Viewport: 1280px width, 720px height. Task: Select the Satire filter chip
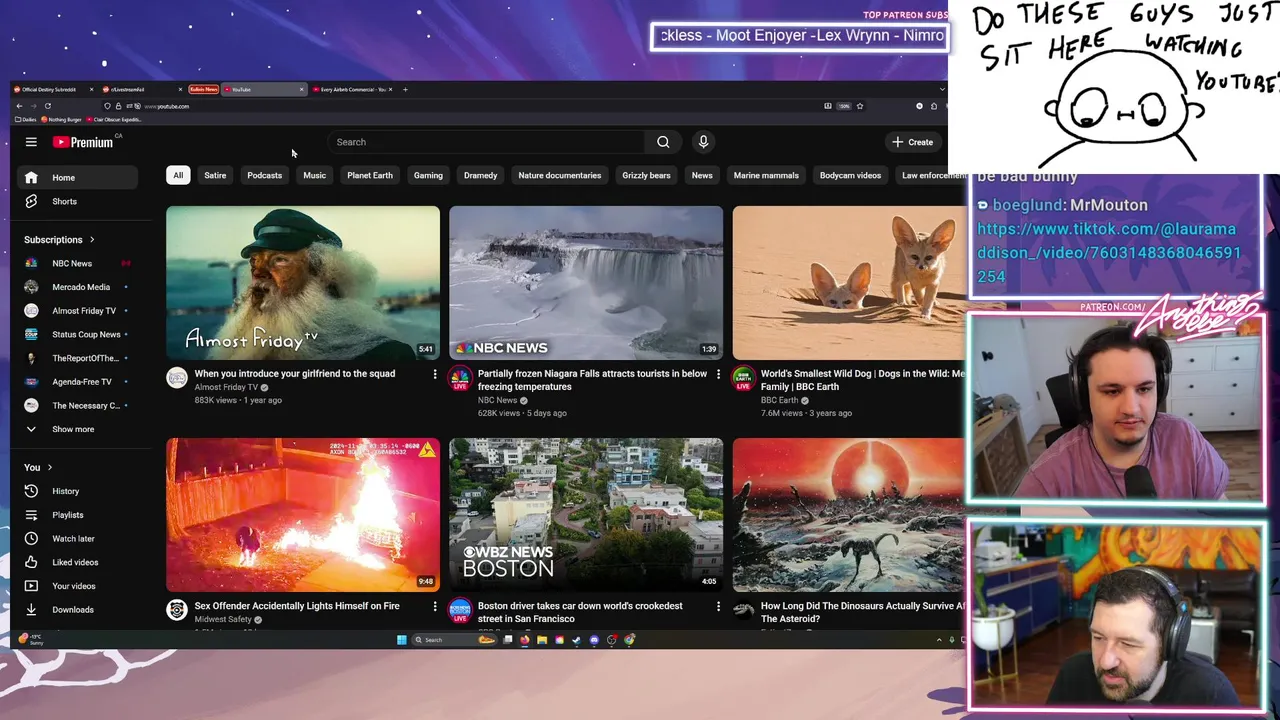[215, 175]
